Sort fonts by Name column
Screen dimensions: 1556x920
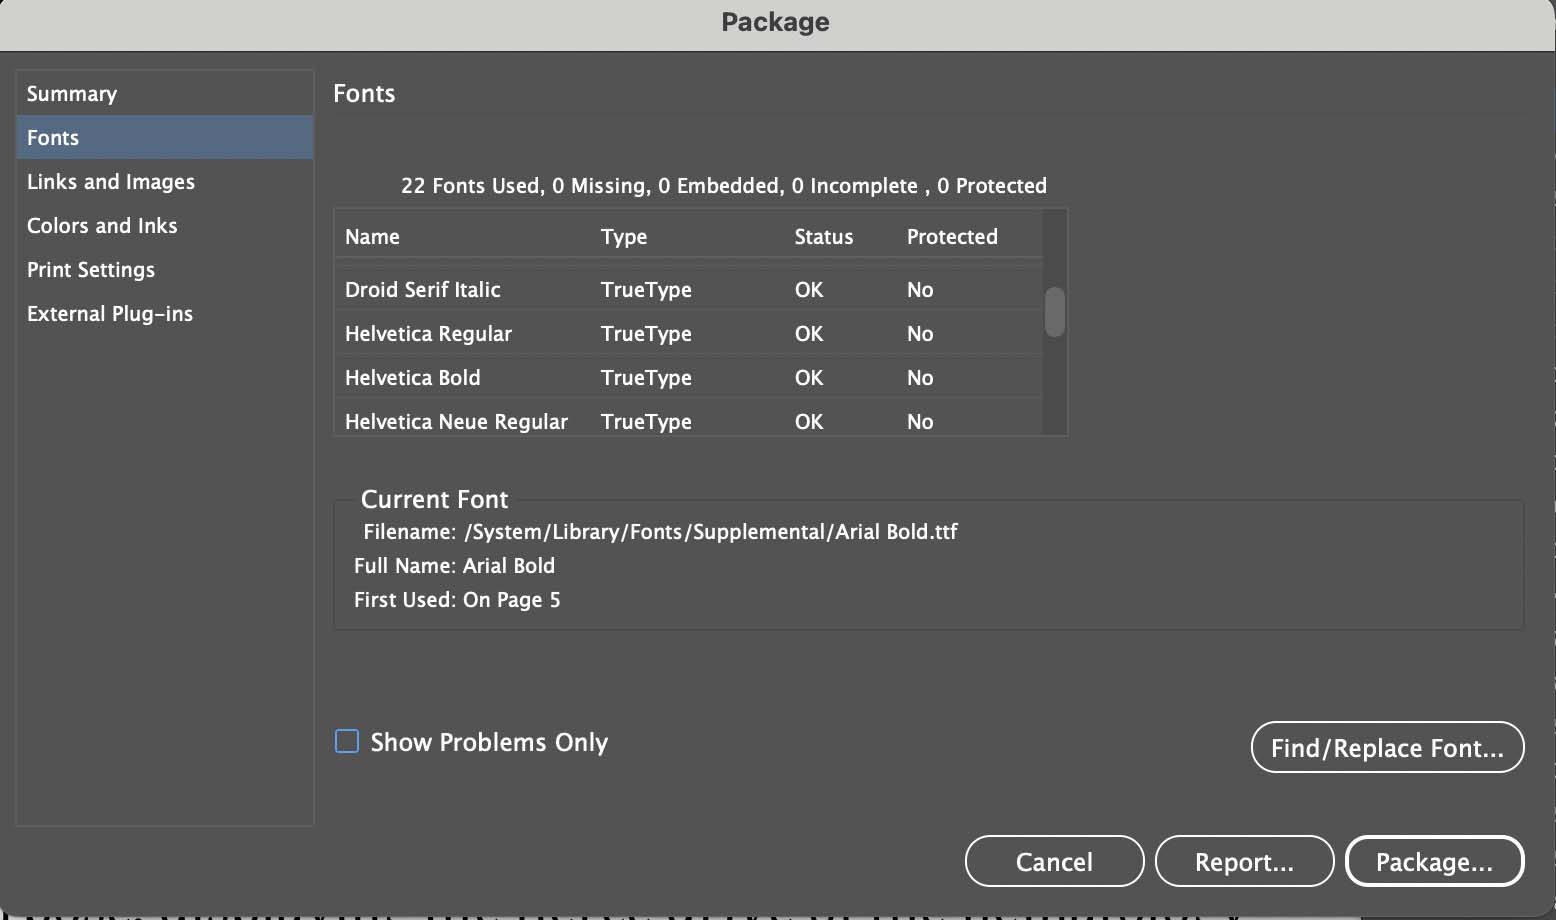pyautogui.click(x=372, y=236)
